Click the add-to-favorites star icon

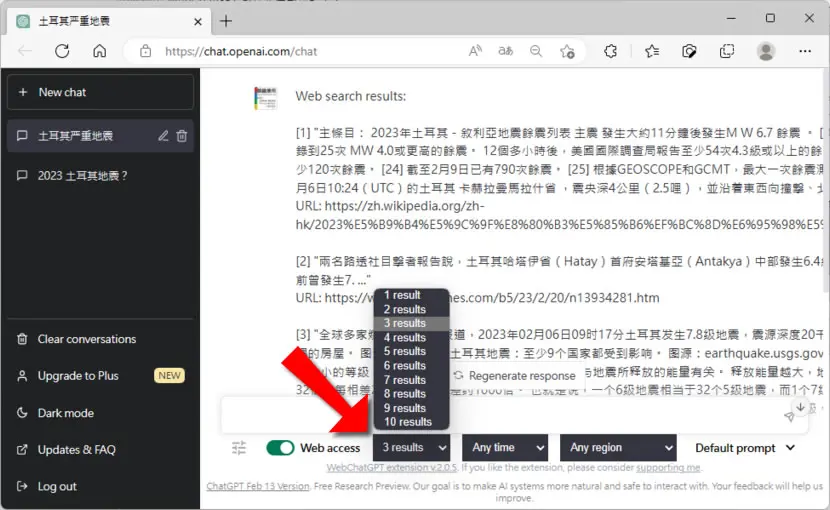pyautogui.click(x=567, y=51)
